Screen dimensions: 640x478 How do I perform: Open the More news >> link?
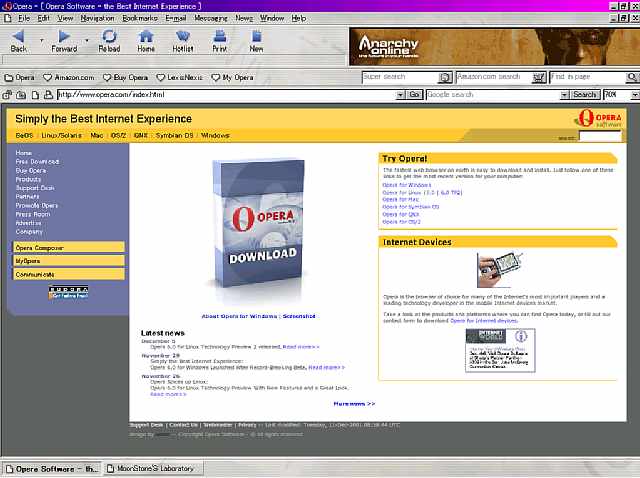354,404
